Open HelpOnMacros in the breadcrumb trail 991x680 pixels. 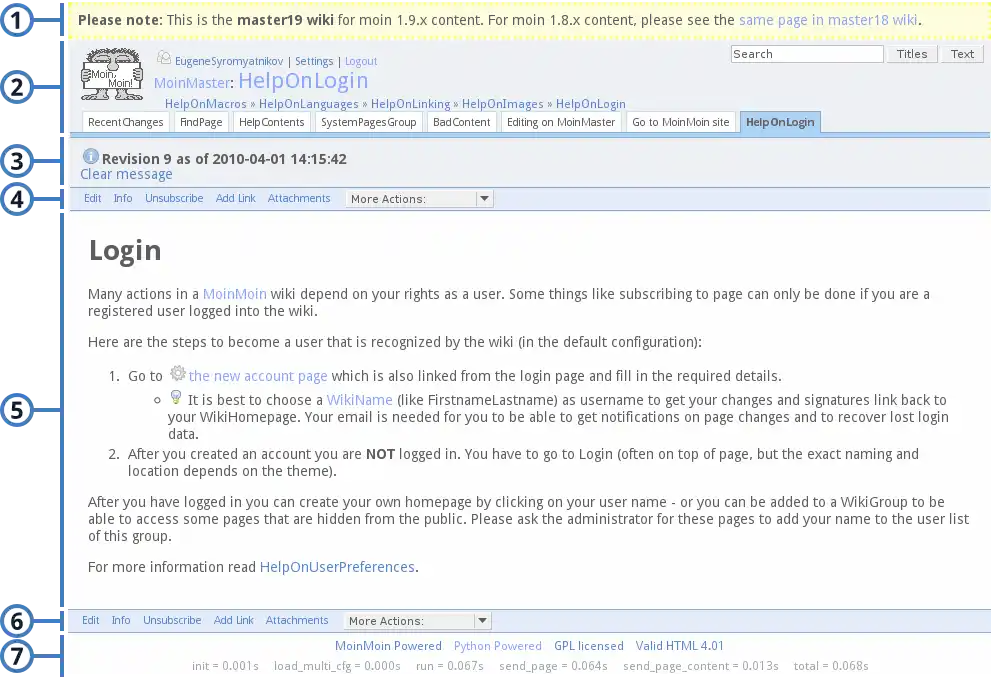pyautogui.click(x=205, y=104)
